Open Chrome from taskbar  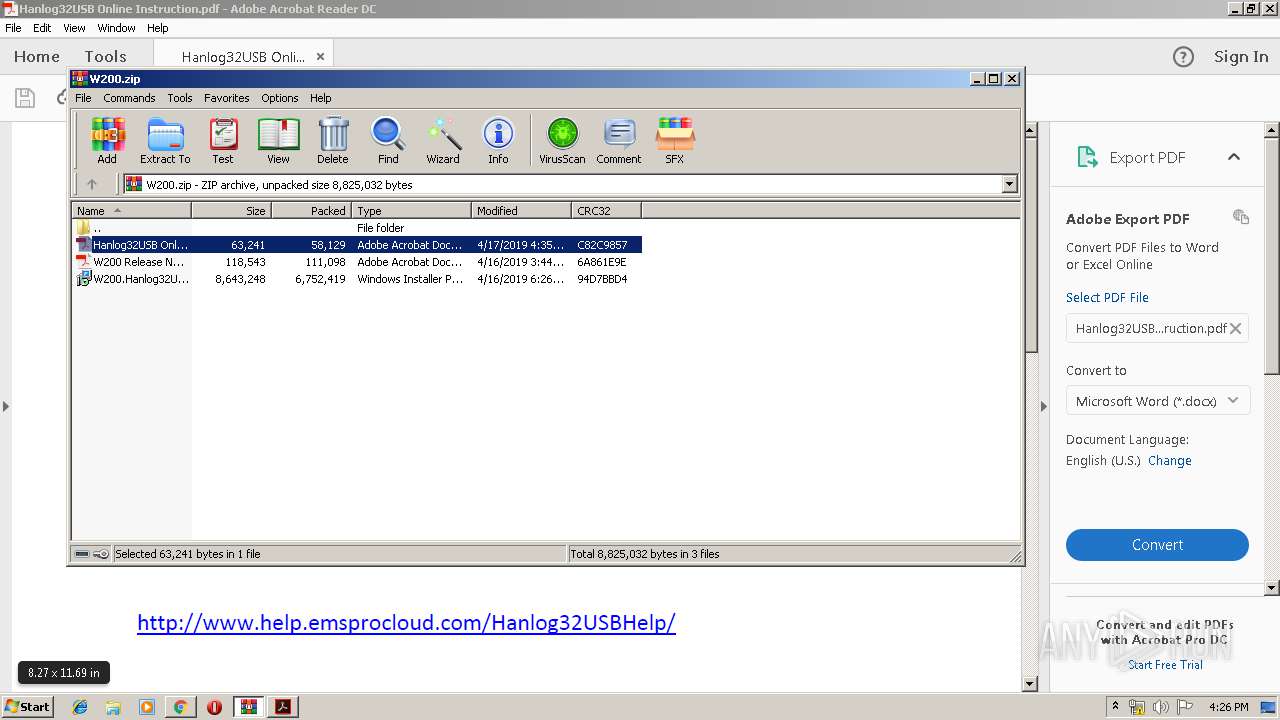pyautogui.click(x=180, y=707)
